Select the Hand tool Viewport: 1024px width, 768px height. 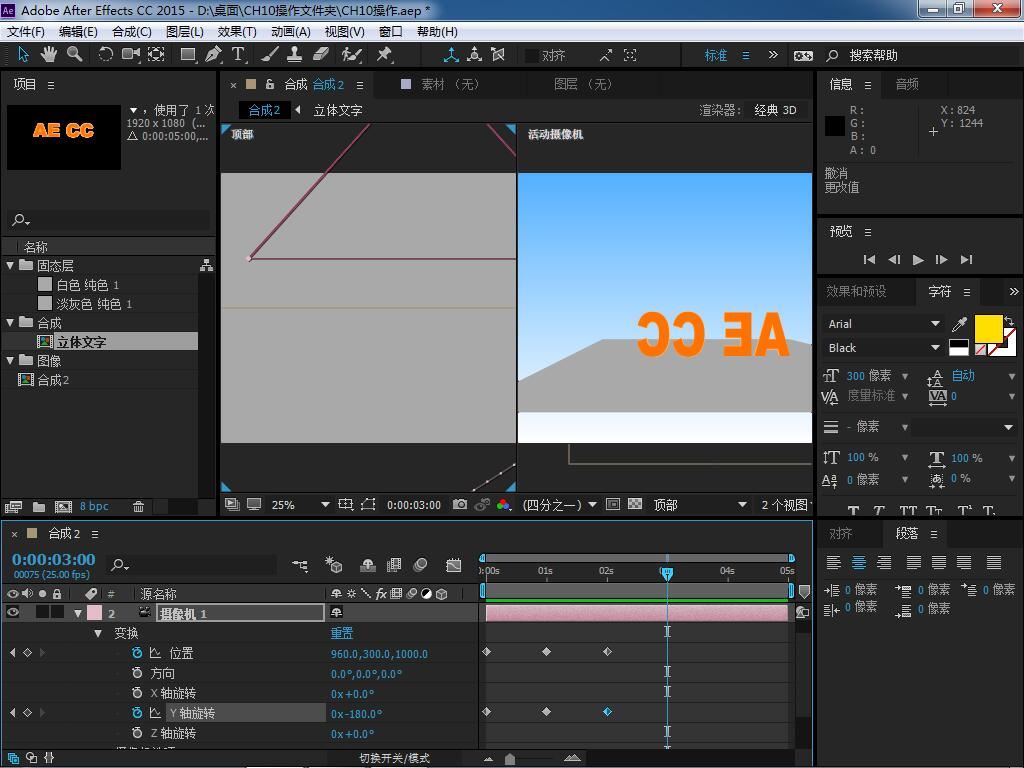pyautogui.click(x=49, y=55)
